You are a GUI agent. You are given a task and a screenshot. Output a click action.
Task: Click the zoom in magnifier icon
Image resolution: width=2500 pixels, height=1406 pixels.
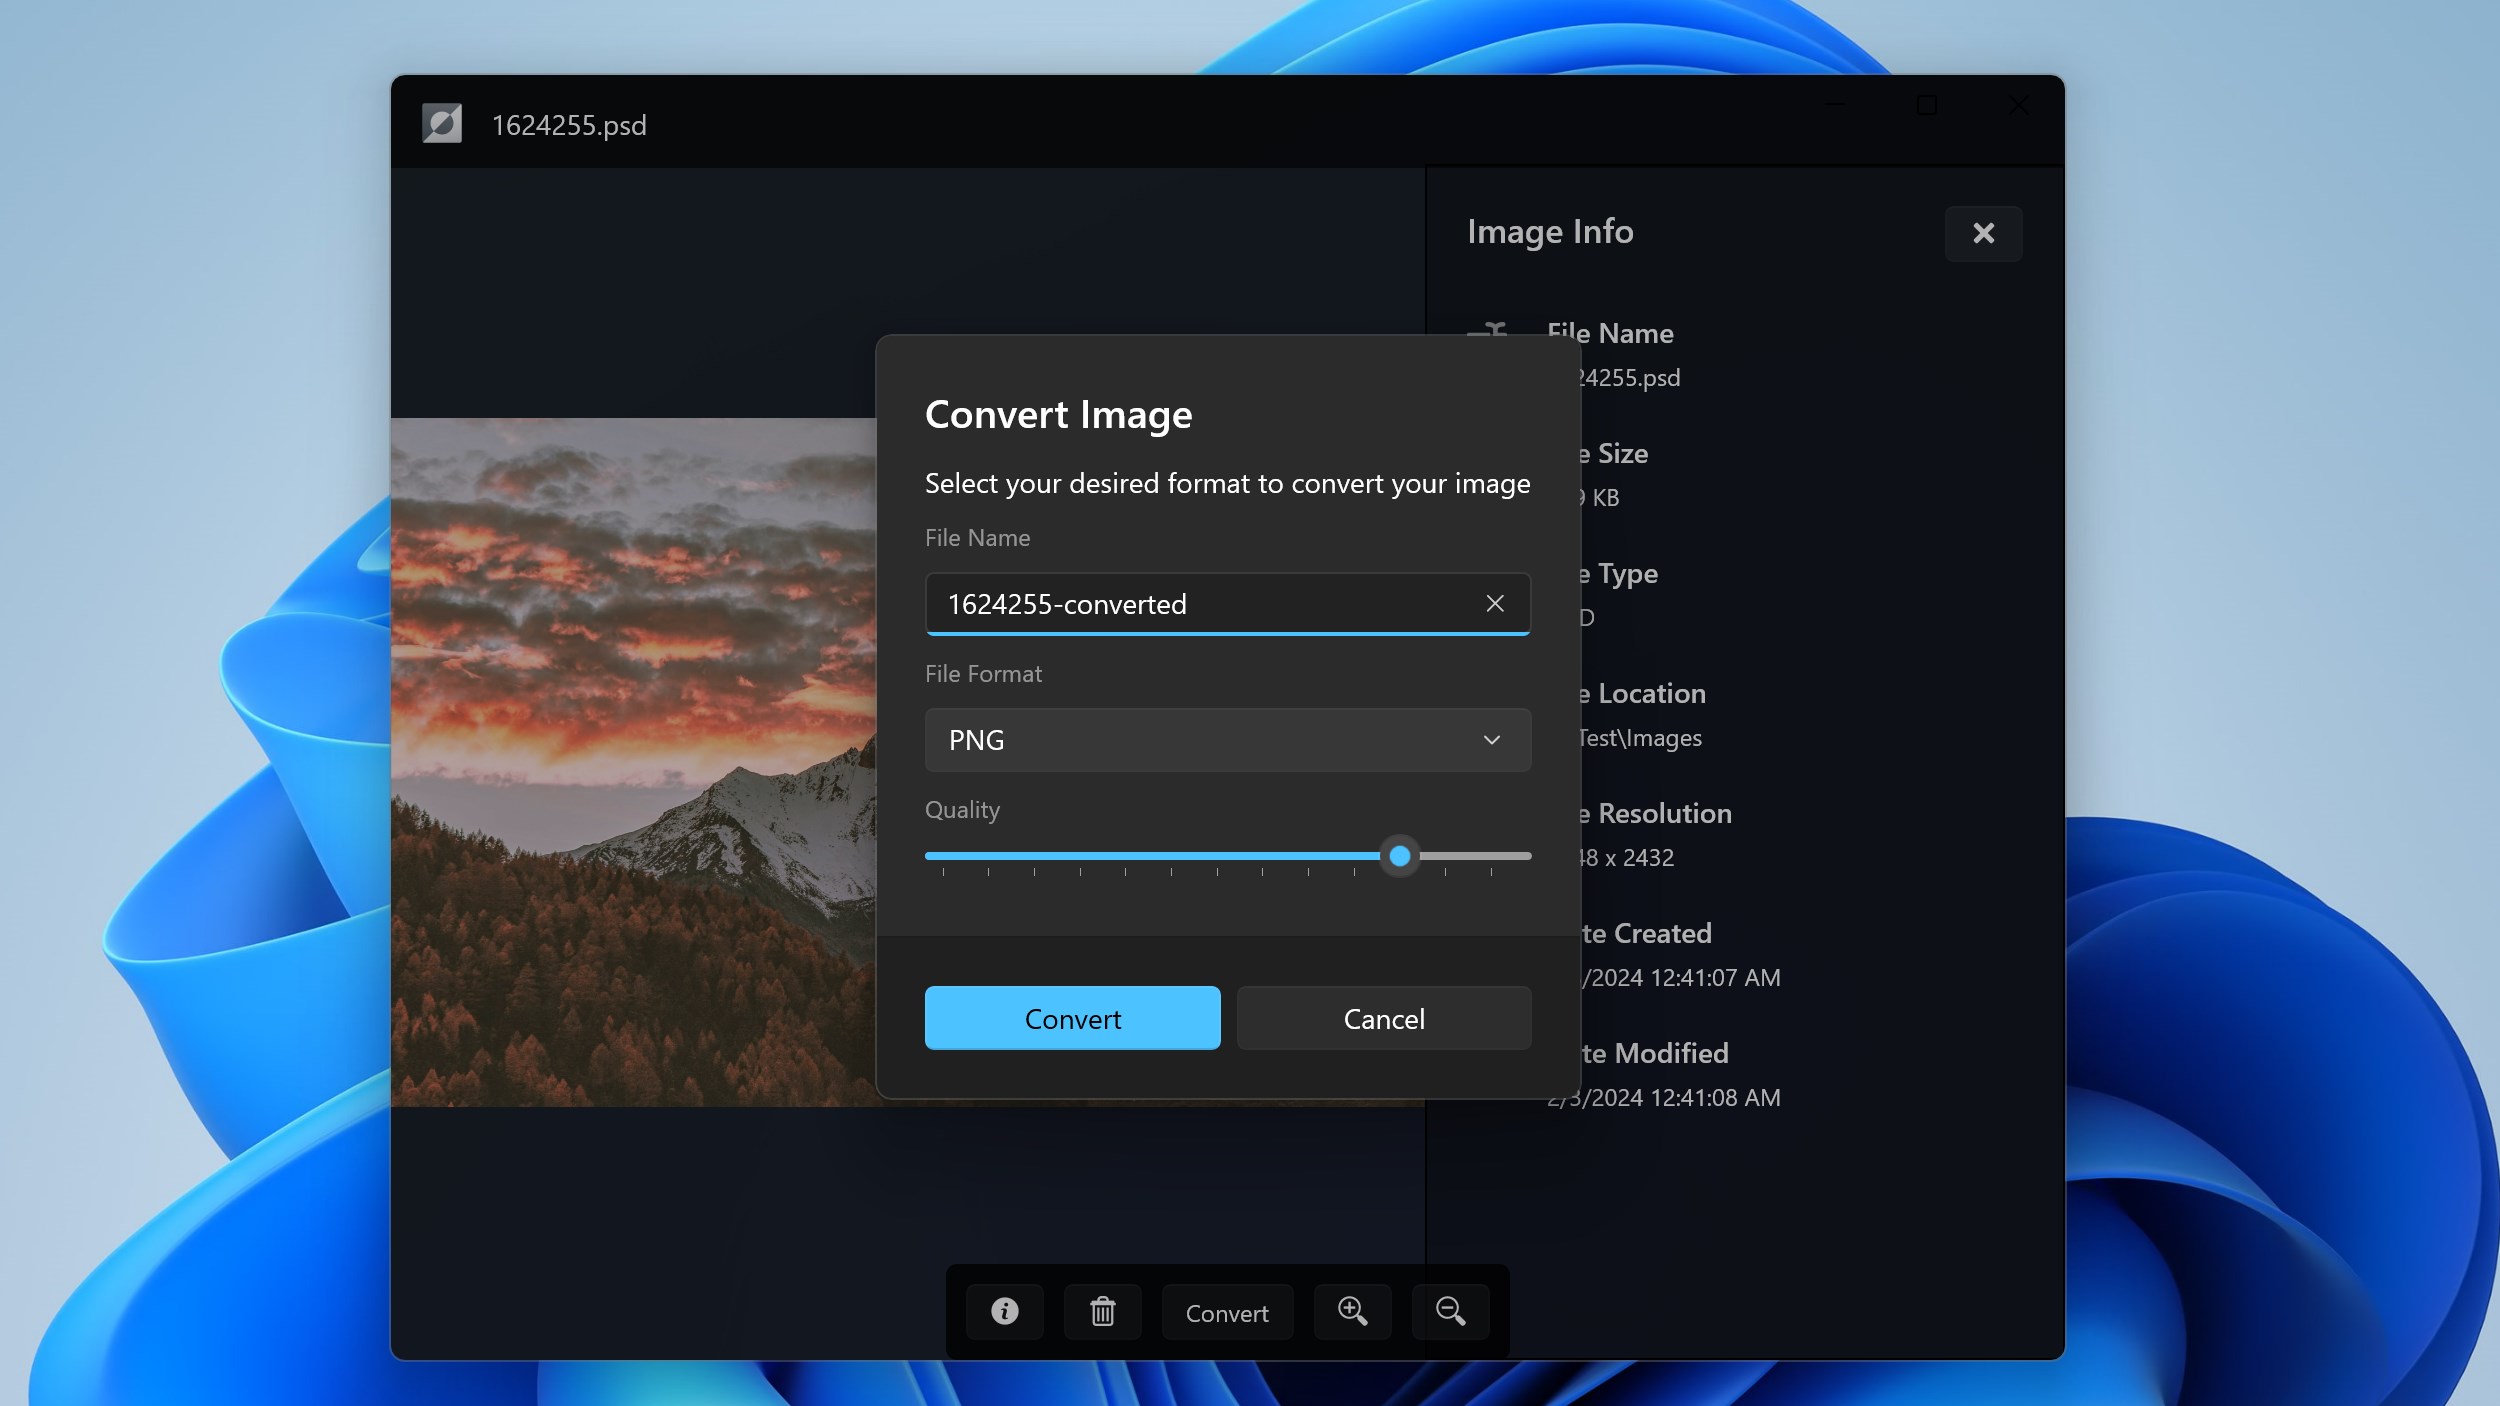(1352, 1311)
